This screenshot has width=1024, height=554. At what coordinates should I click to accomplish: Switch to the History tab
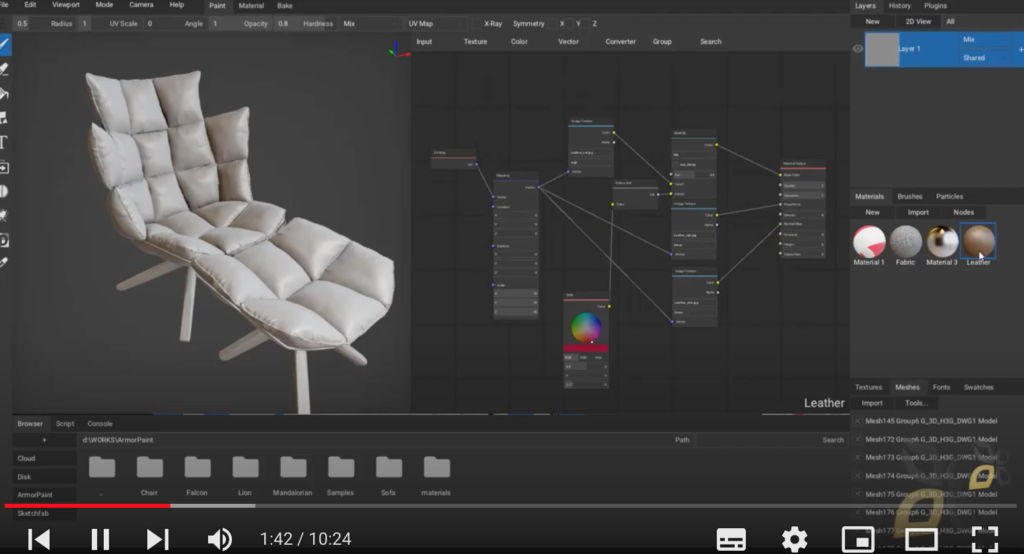pyautogui.click(x=899, y=6)
